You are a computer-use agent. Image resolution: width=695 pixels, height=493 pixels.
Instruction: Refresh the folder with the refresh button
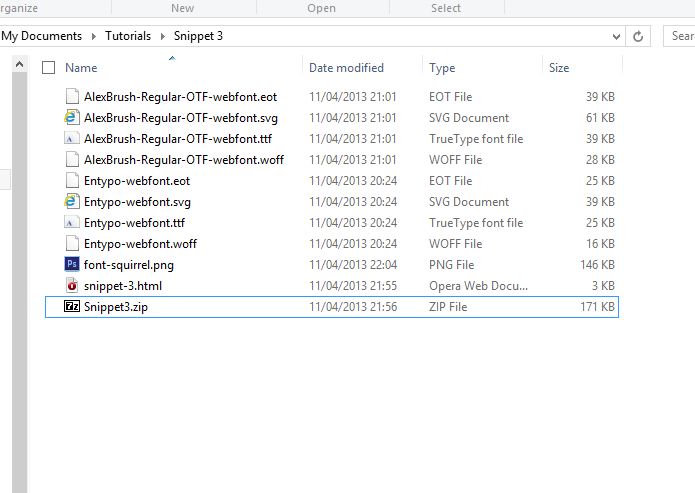point(638,36)
